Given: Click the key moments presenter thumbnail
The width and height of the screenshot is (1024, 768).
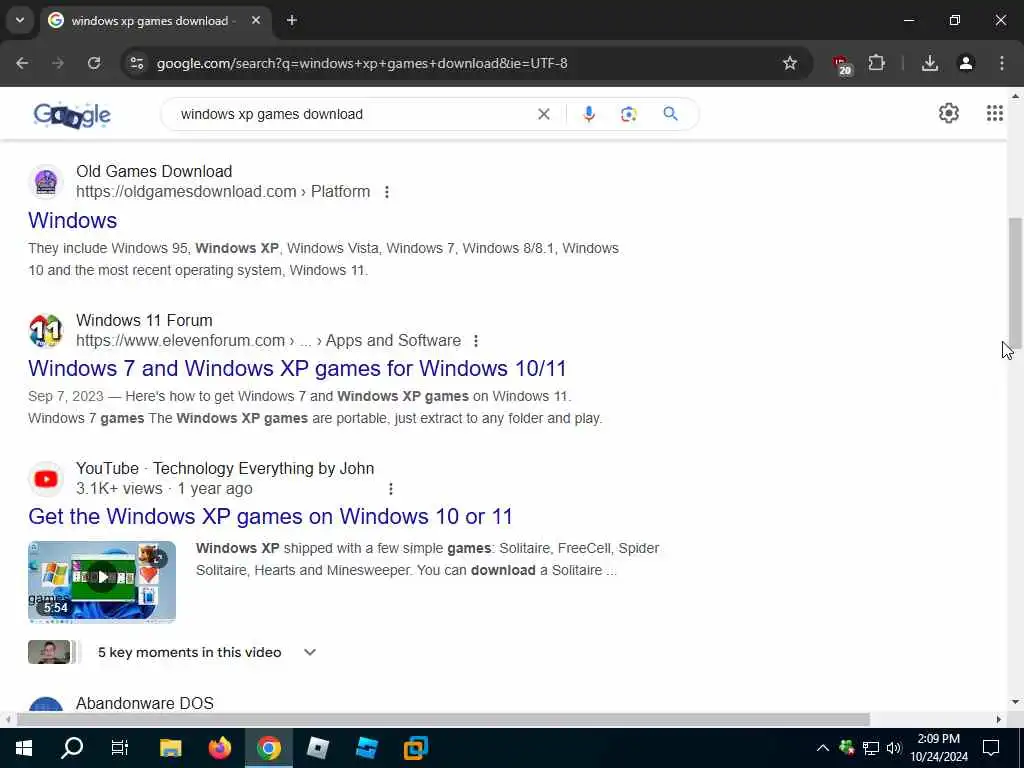Looking at the screenshot, I should point(49,652).
